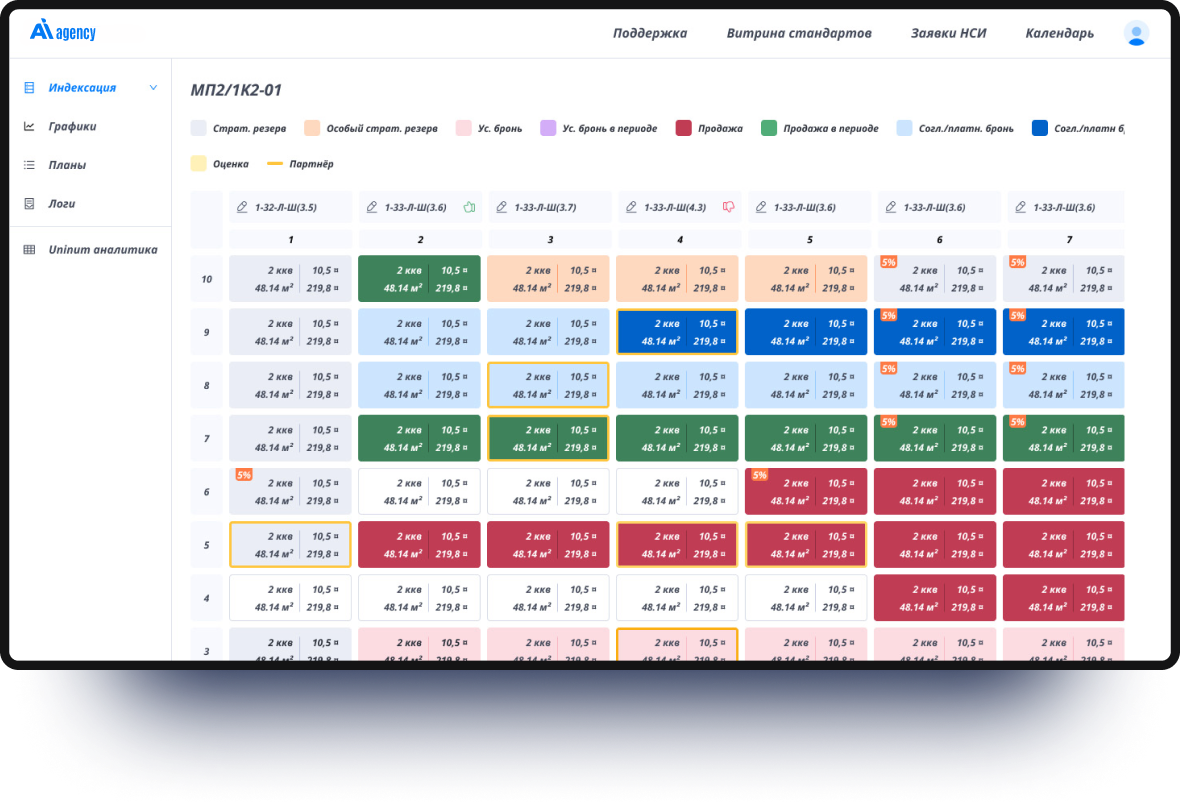
Task: Open the Планы sidebar section
Action: pyautogui.click(x=67, y=165)
